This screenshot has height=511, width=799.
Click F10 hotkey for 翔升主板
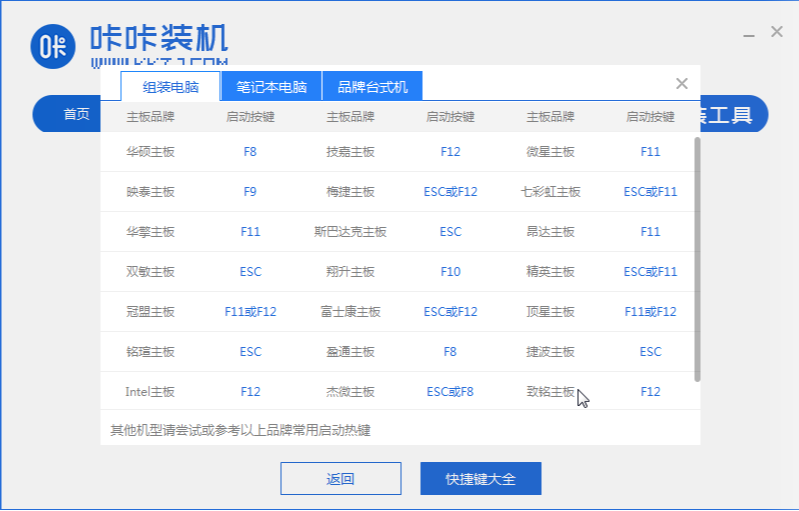(x=450, y=272)
